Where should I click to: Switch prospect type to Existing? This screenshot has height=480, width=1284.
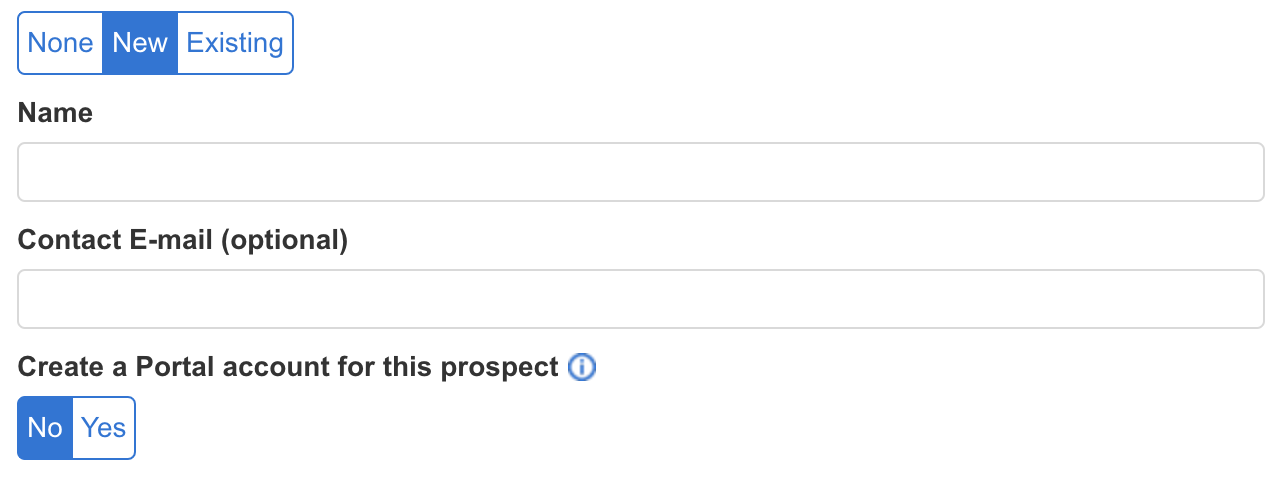tap(235, 43)
